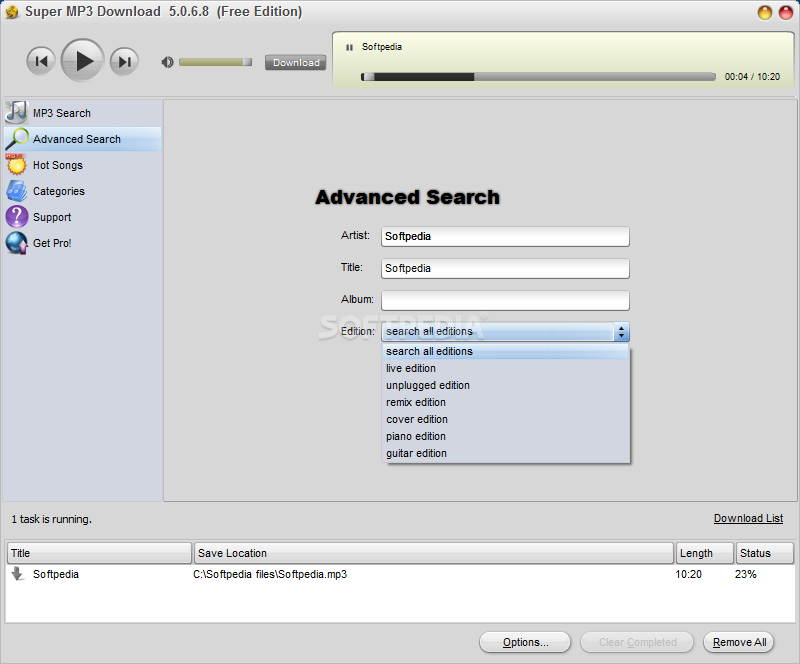Toggle the Edition combo box arrow

coord(621,332)
